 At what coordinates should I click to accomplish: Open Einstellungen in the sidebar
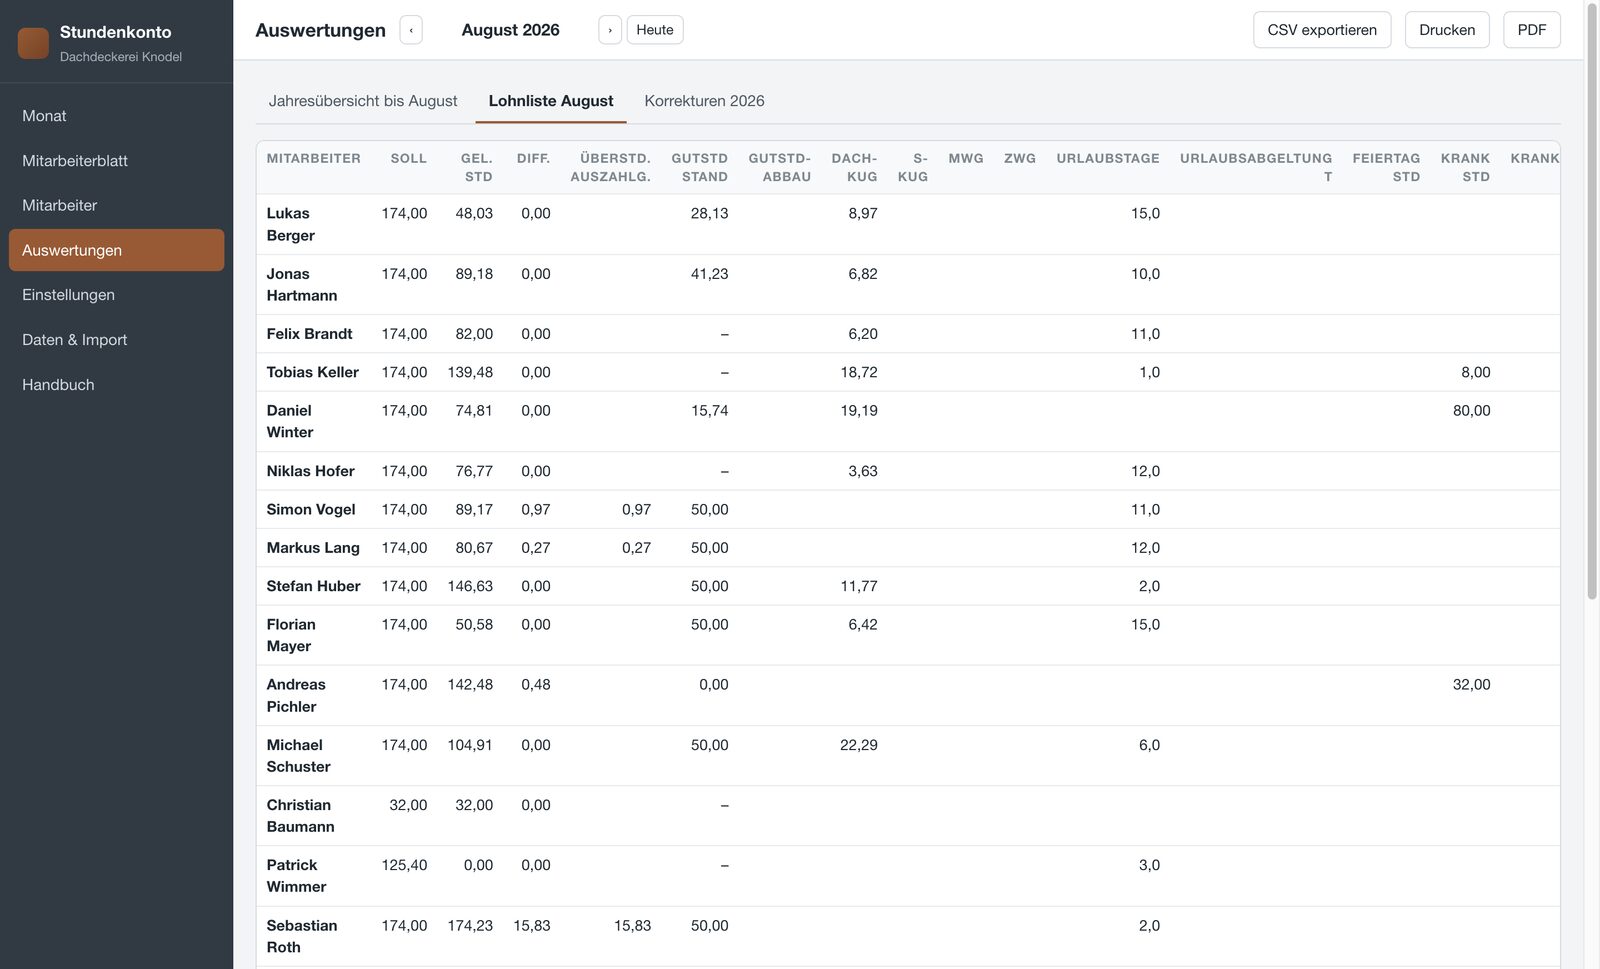[x=116, y=295]
